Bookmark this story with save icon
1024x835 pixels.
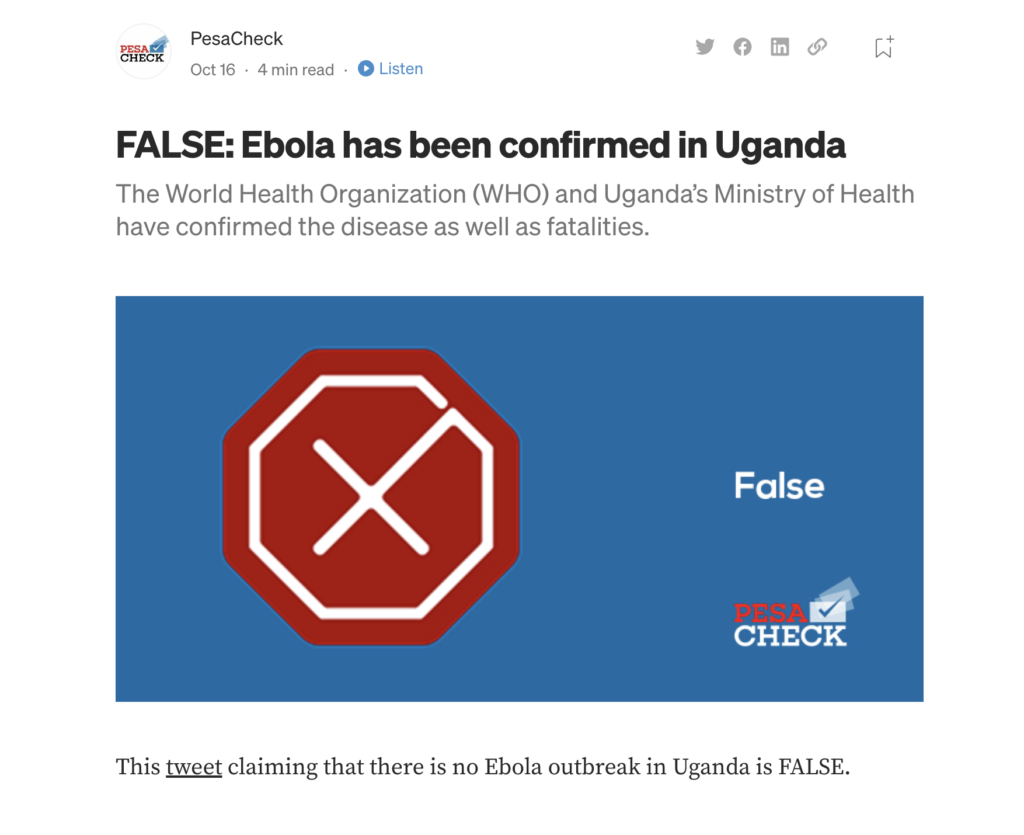pyautogui.click(x=884, y=47)
